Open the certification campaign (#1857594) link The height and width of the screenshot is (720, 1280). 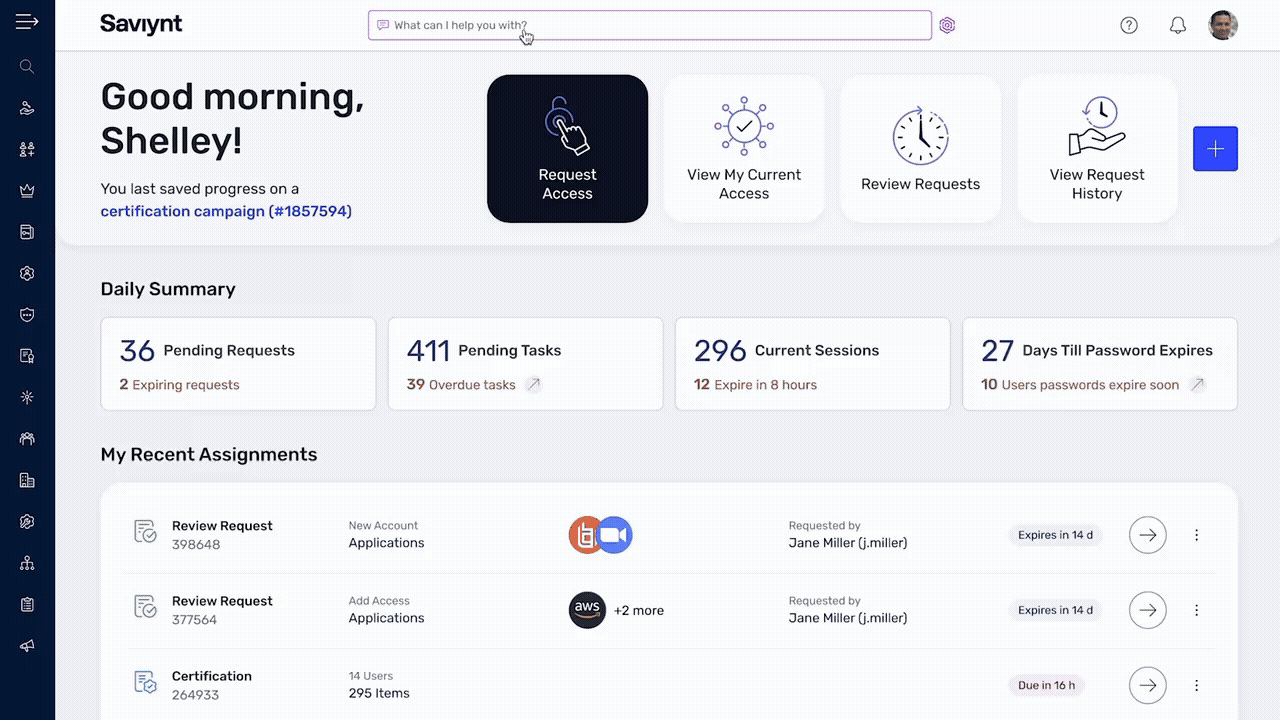pyautogui.click(x=226, y=211)
